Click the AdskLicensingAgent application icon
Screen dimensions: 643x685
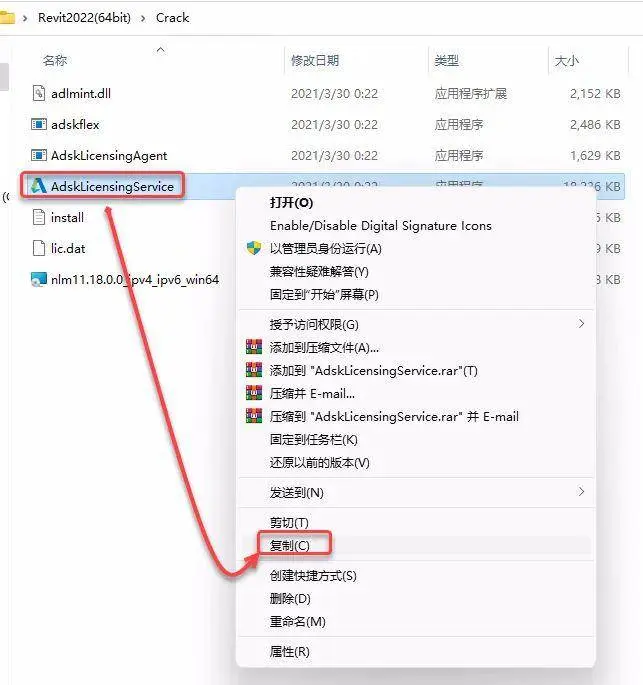point(38,155)
